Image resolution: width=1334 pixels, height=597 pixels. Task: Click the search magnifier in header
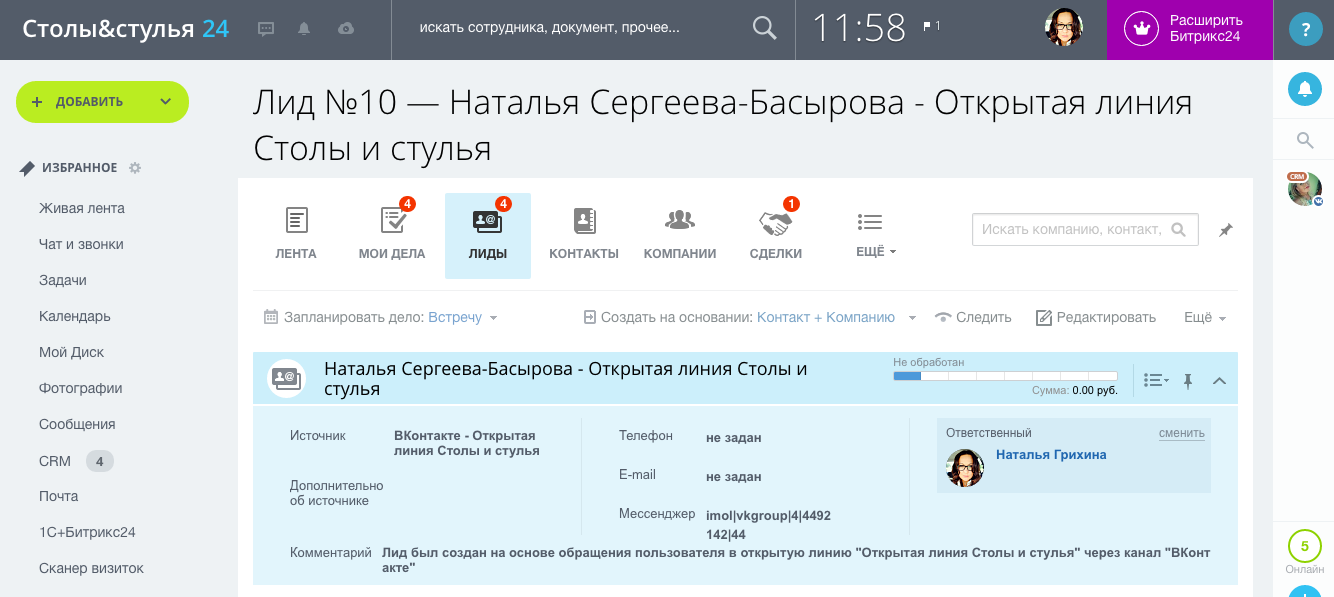[x=764, y=28]
